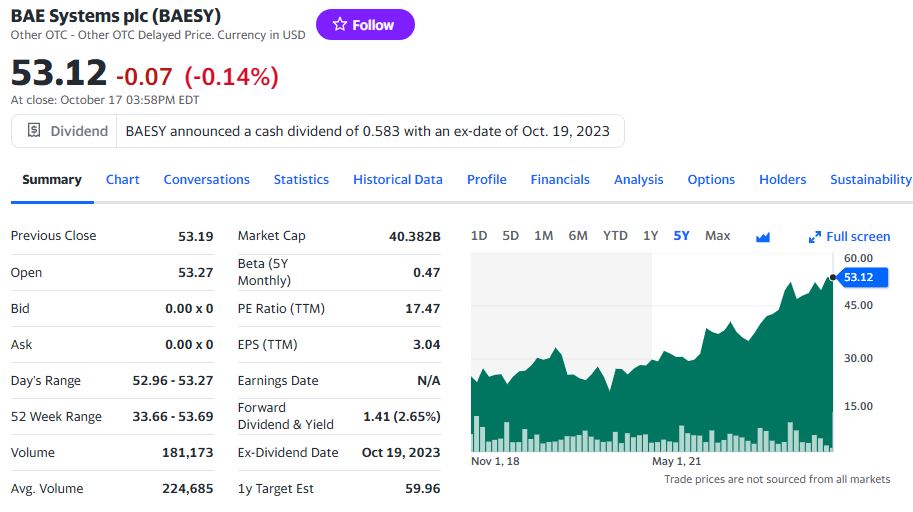Click the Ask value 0.00 x 0
913x512 pixels.
coord(189,345)
